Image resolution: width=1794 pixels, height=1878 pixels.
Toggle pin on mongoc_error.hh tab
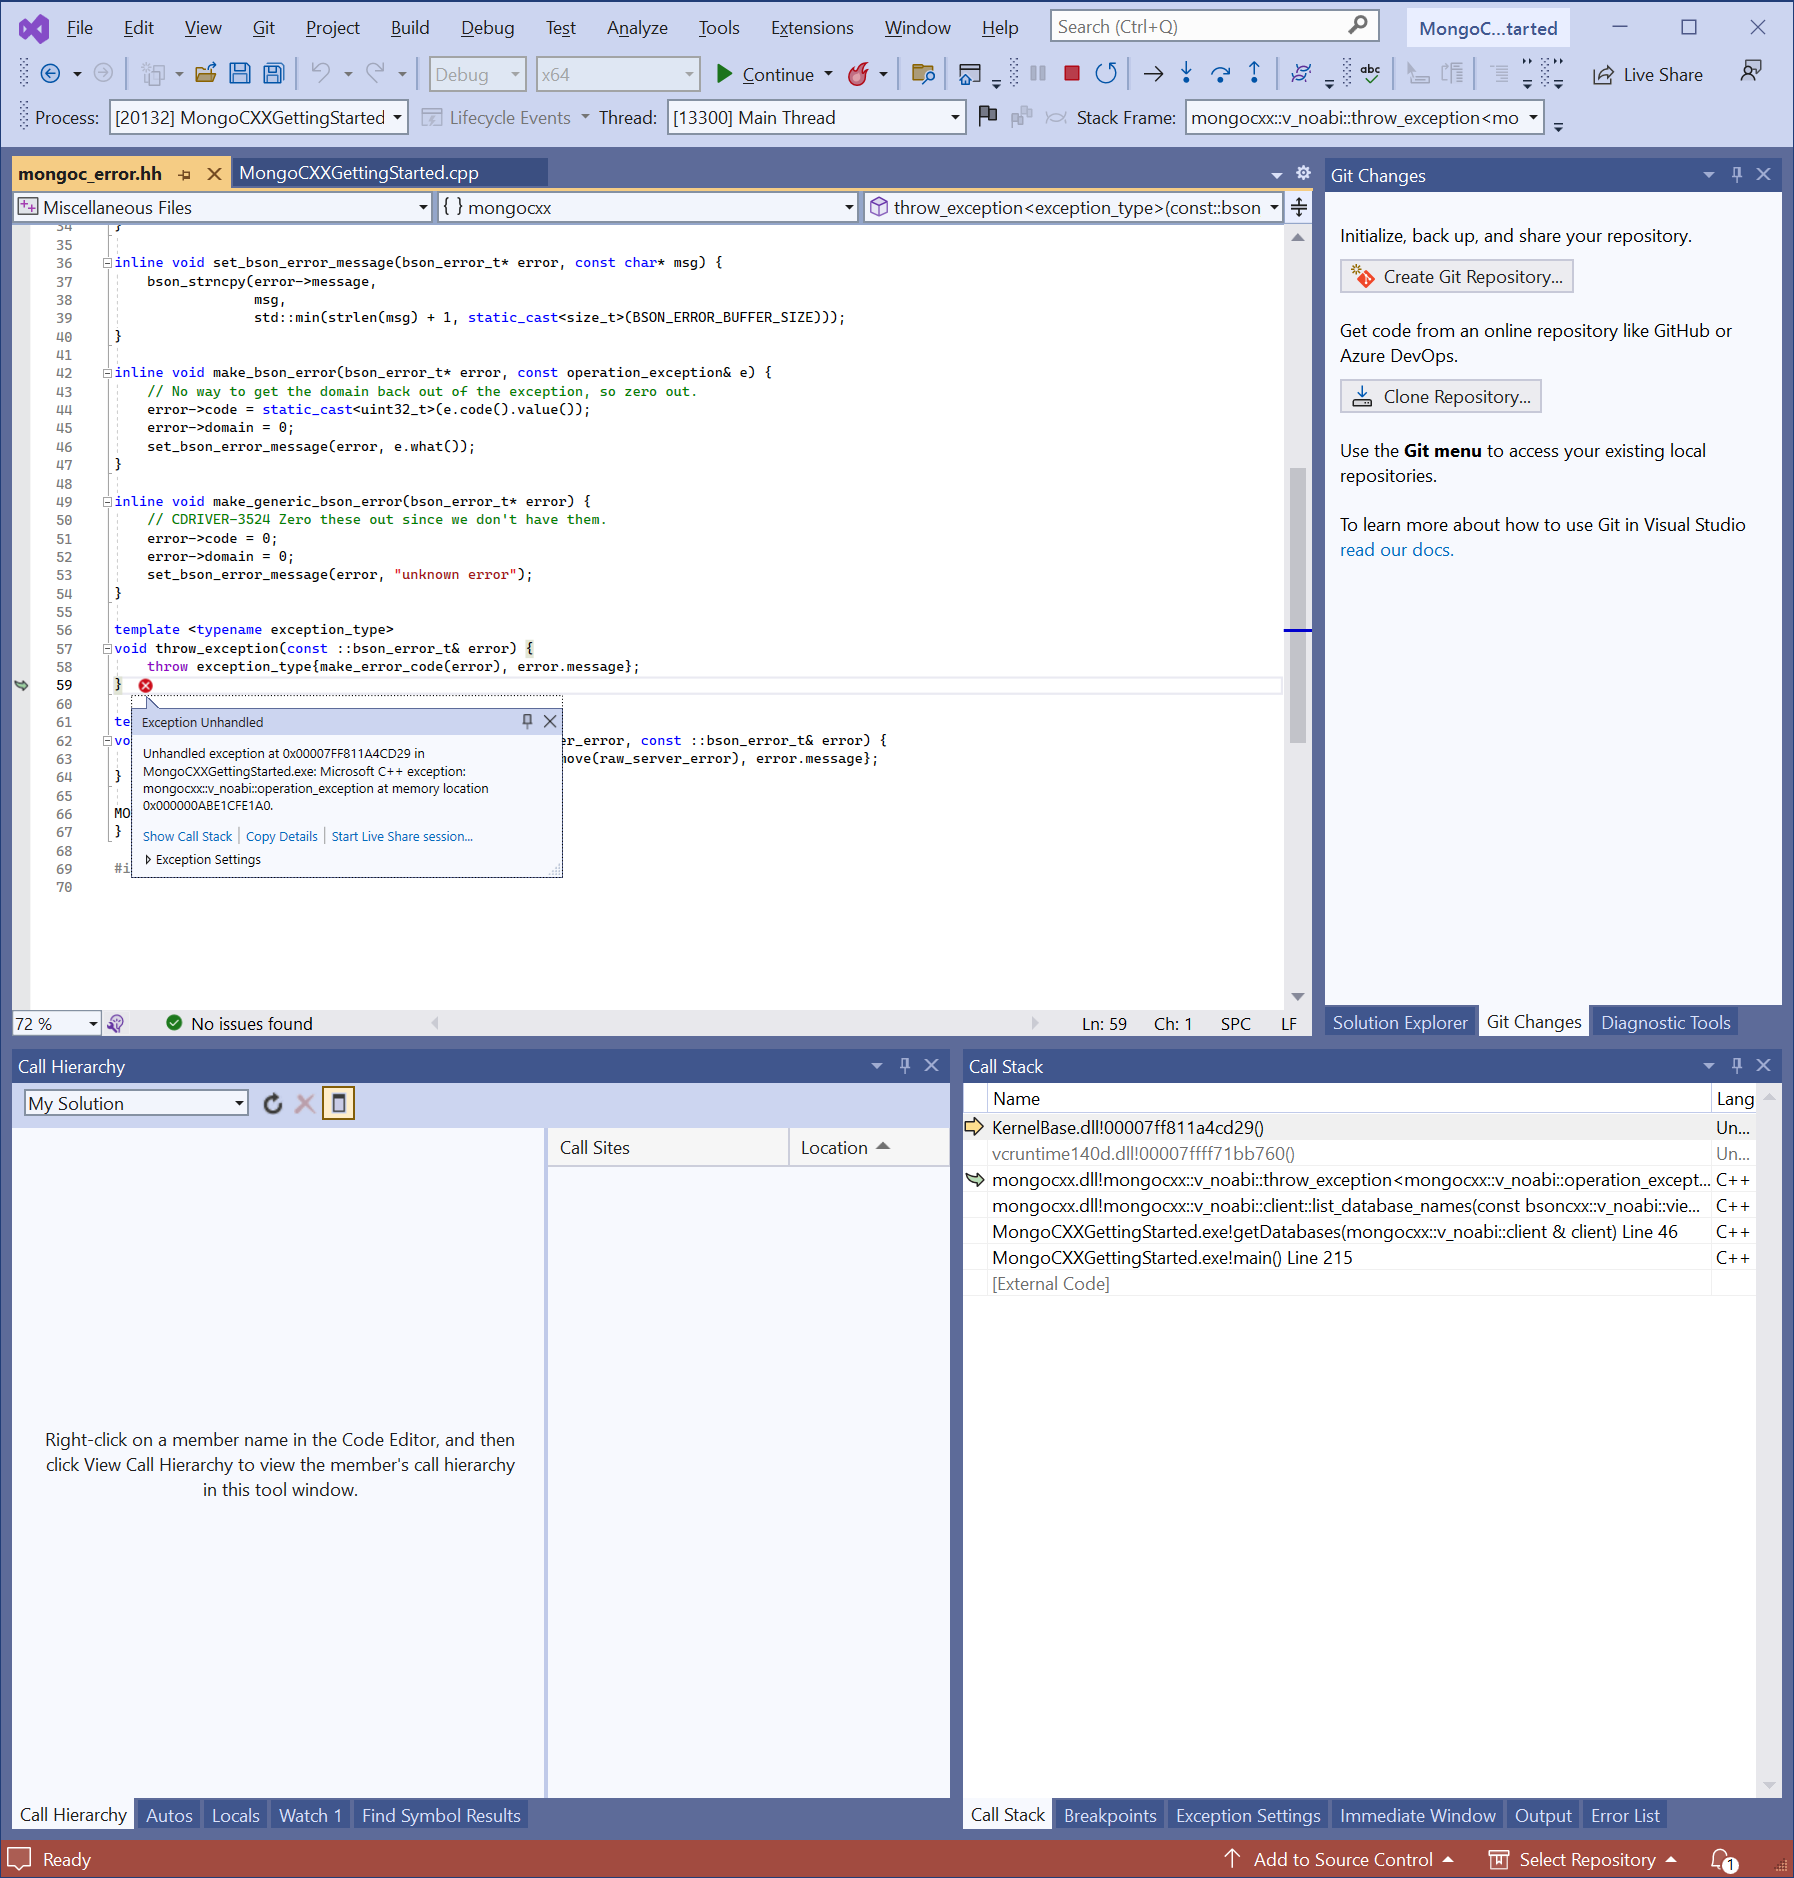pos(185,174)
